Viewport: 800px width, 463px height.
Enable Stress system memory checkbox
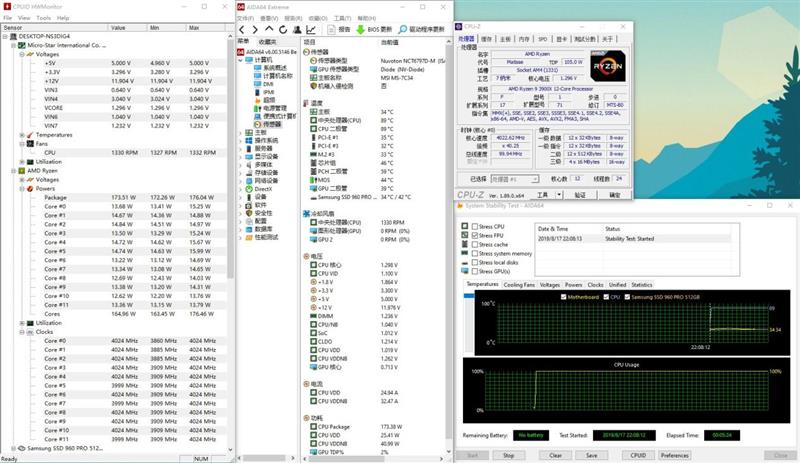pos(475,253)
